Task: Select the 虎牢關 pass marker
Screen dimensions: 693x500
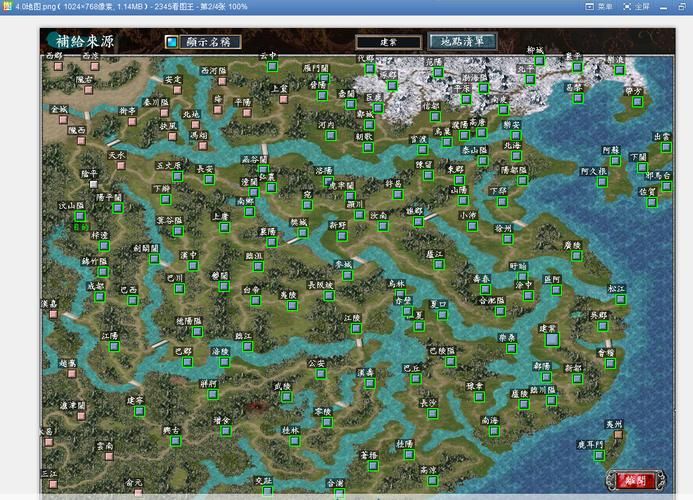Action: (350, 196)
